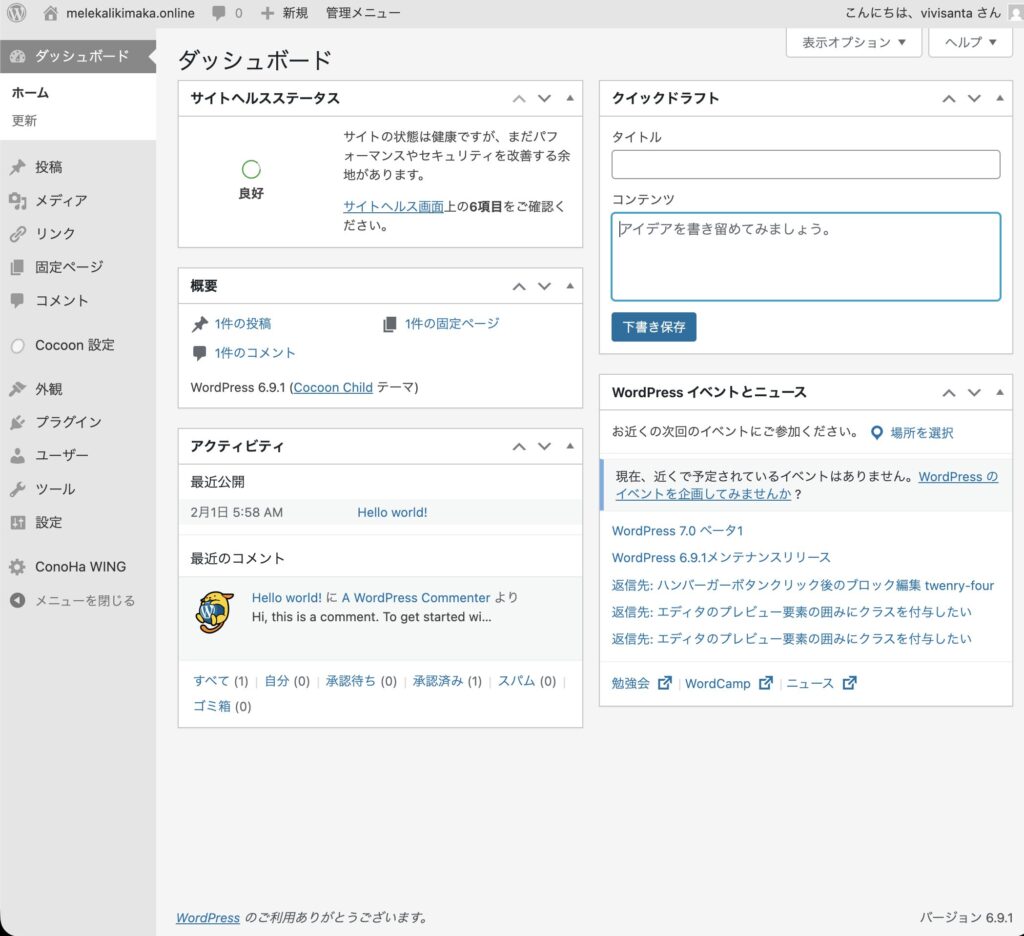Click the Wapuu commenter avatar thumbnail
The height and width of the screenshot is (936, 1024).
(215, 611)
